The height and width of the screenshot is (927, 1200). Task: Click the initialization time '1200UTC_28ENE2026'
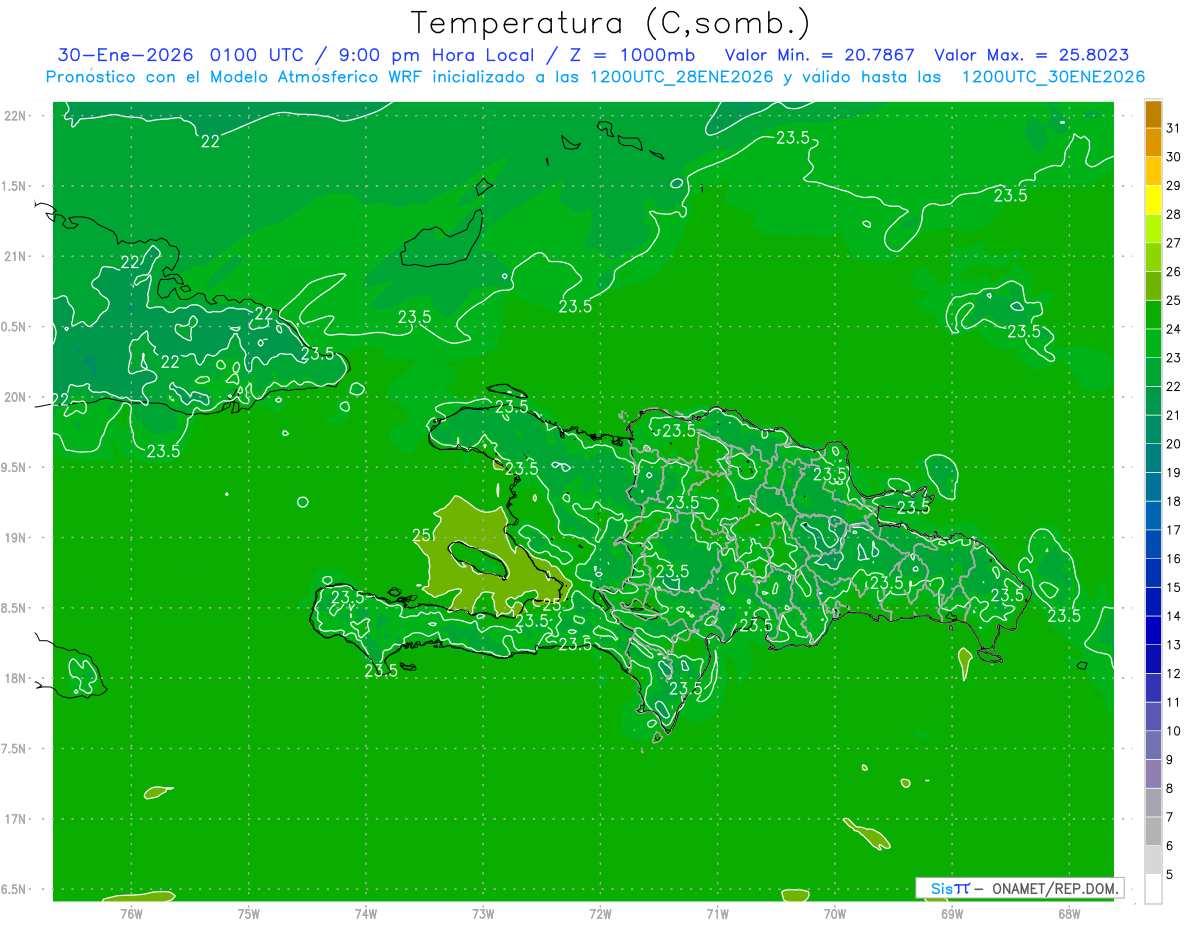[x=682, y=77]
